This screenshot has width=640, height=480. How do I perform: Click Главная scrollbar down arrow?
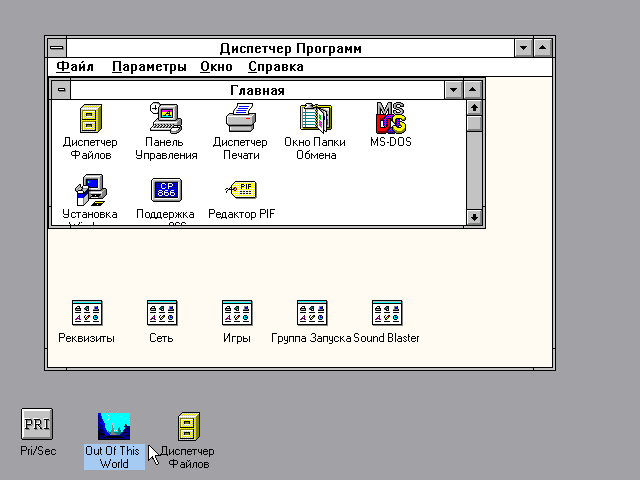(474, 217)
